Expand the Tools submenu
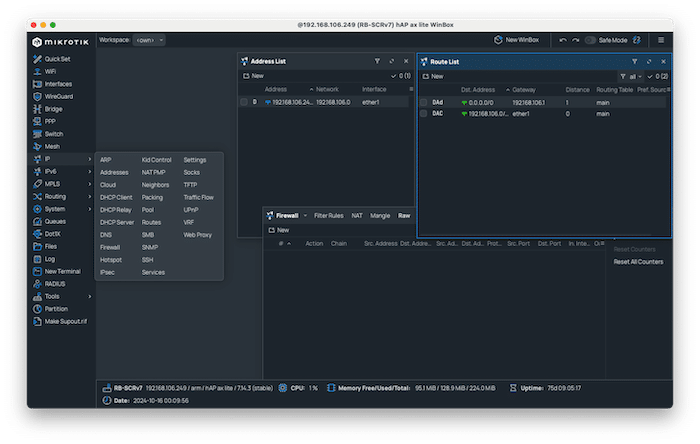The height and width of the screenshot is (444, 700). click(x=89, y=296)
